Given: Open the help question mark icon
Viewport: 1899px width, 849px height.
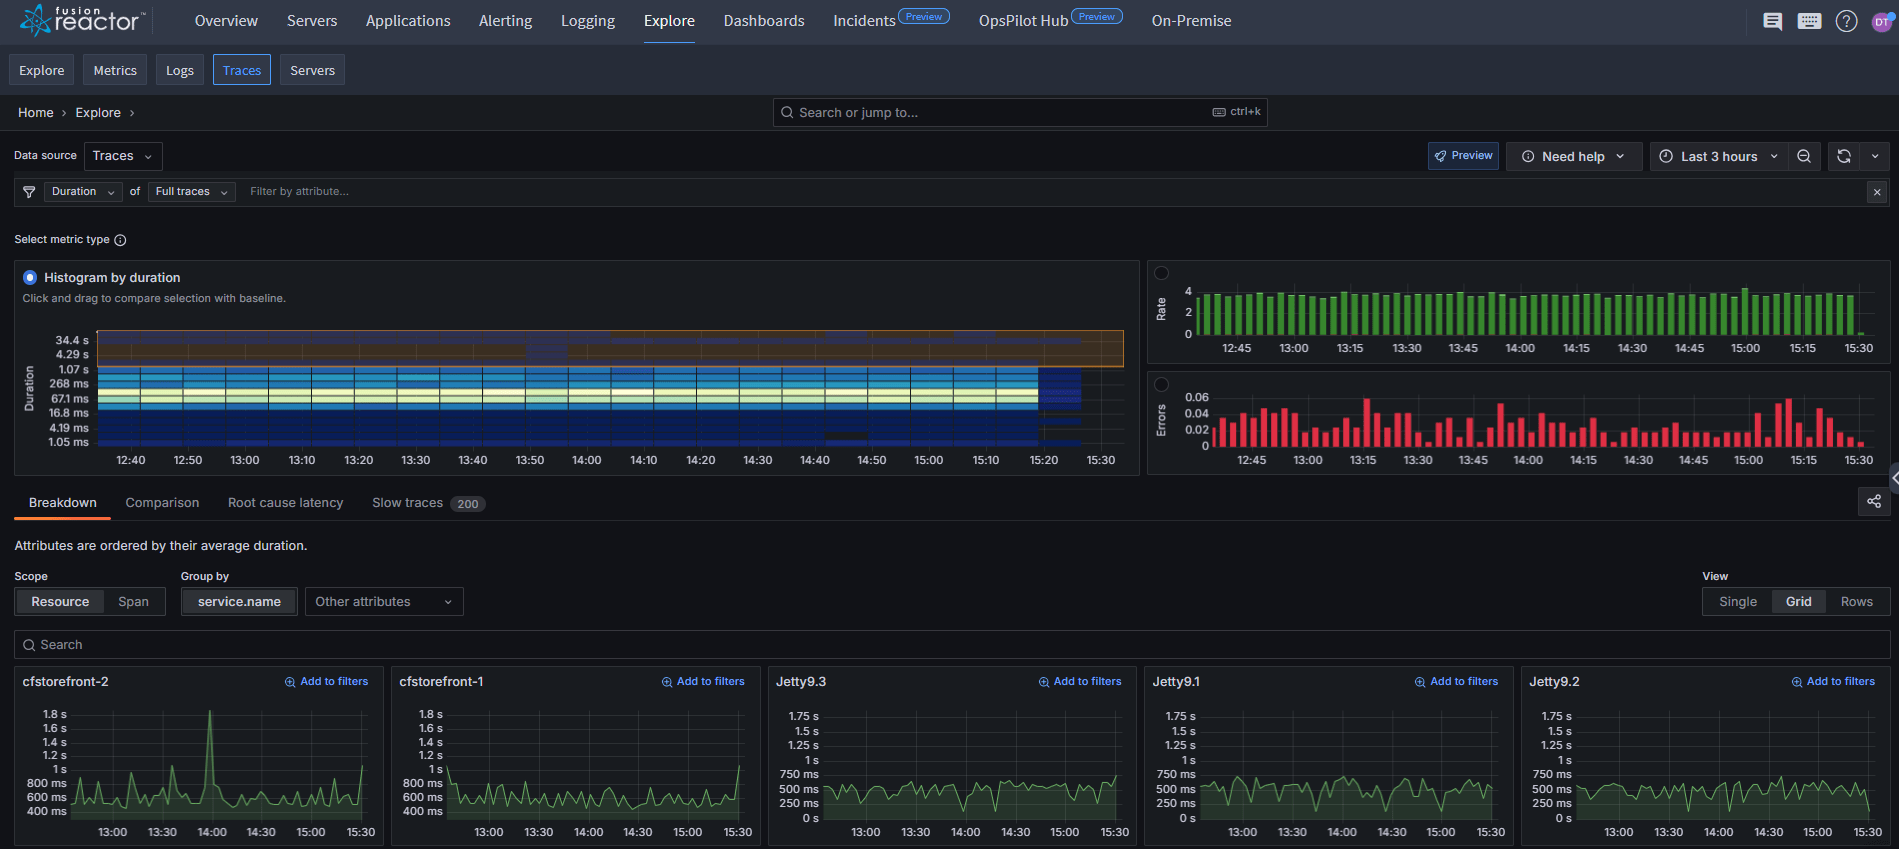Looking at the screenshot, I should tap(1846, 21).
